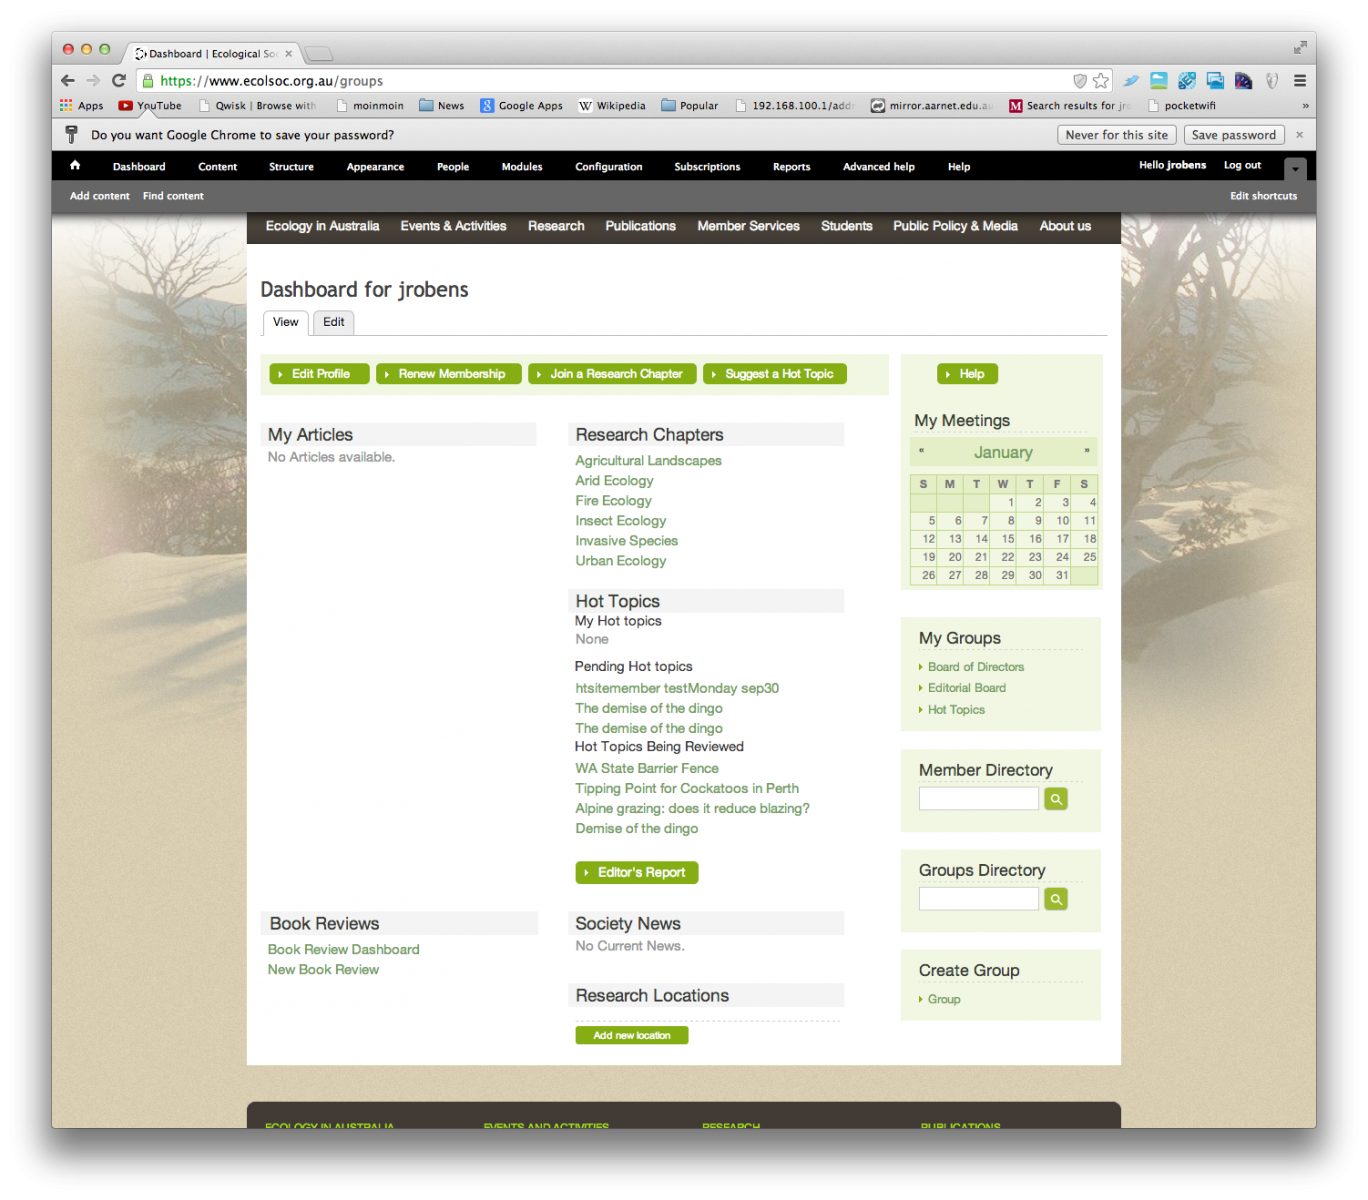Image resolution: width=1368 pixels, height=1200 pixels.
Task: Open the People admin menu
Action: click(x=453, y=167)
